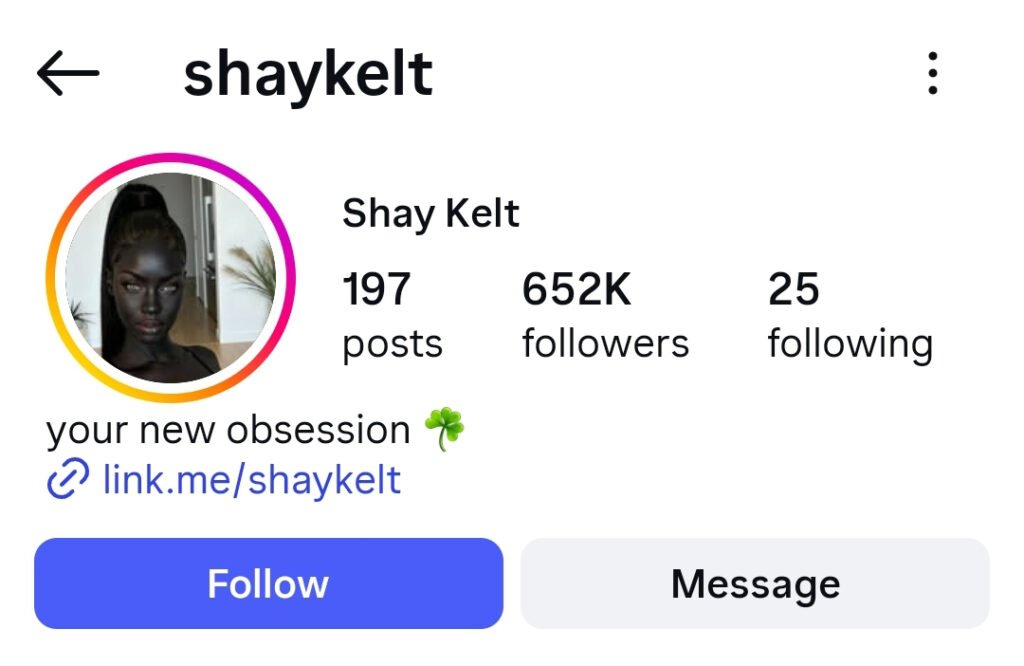This screenshot has width=1024, height=666.
Task: Follow the shaykelt account
Action: 268,583
